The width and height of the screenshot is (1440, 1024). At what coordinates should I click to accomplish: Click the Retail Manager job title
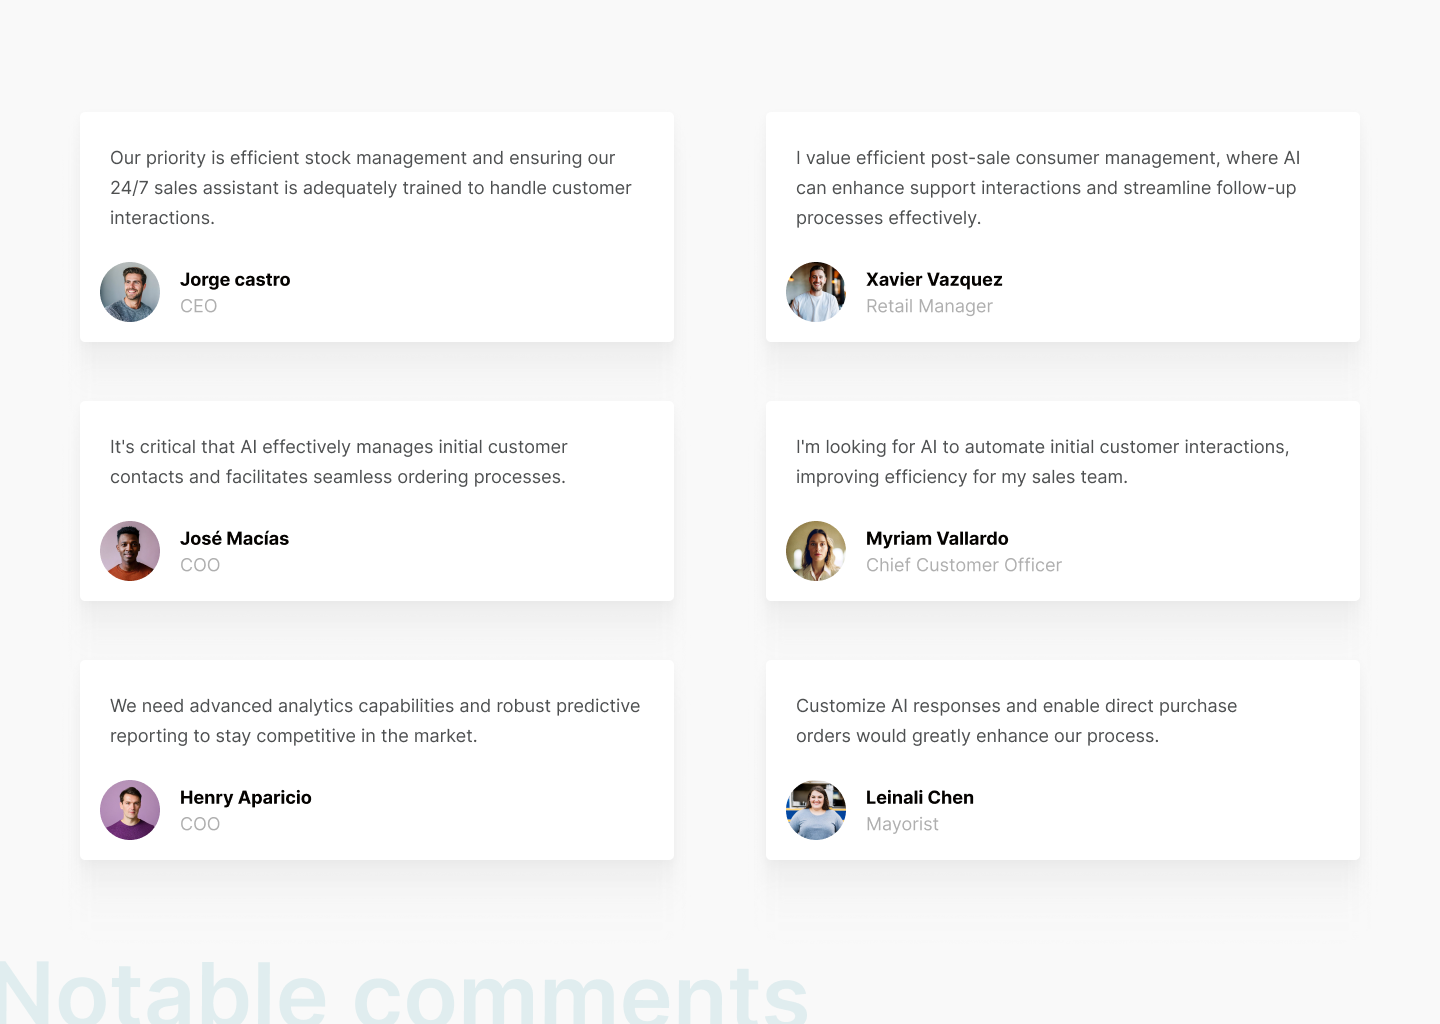[x=929, y=306]
